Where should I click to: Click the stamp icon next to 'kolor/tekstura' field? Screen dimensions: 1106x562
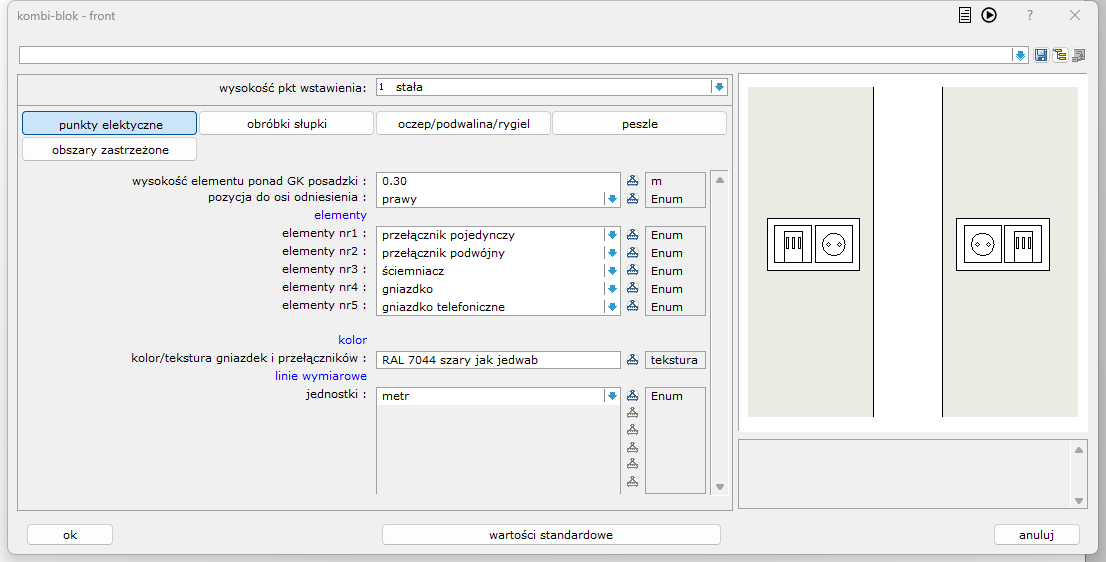pos(632,360)
